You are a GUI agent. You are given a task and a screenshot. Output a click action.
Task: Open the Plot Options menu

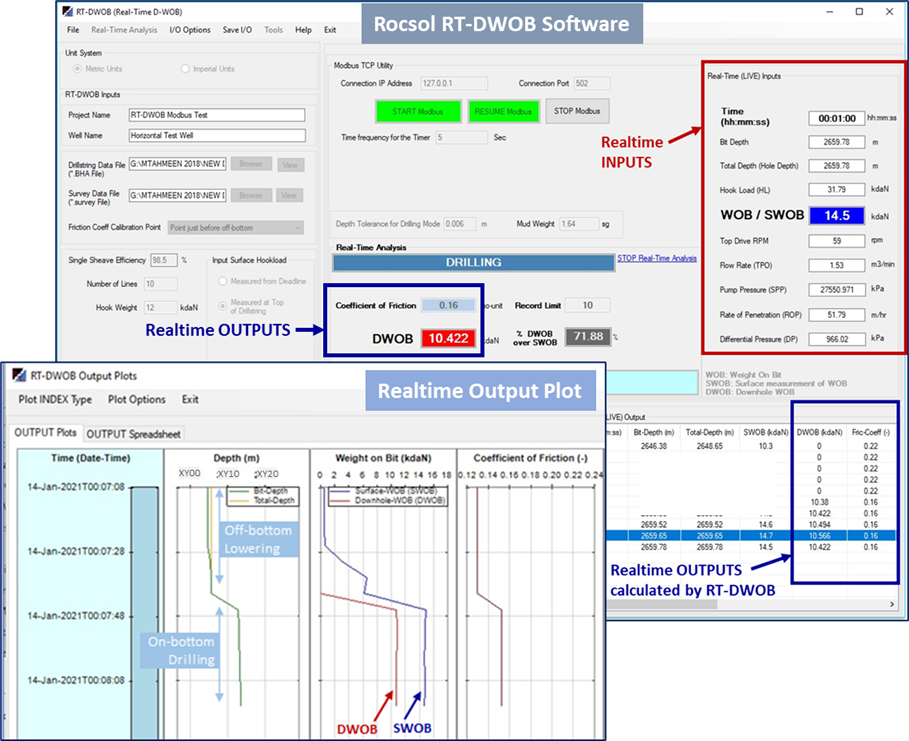pos(136,399)
